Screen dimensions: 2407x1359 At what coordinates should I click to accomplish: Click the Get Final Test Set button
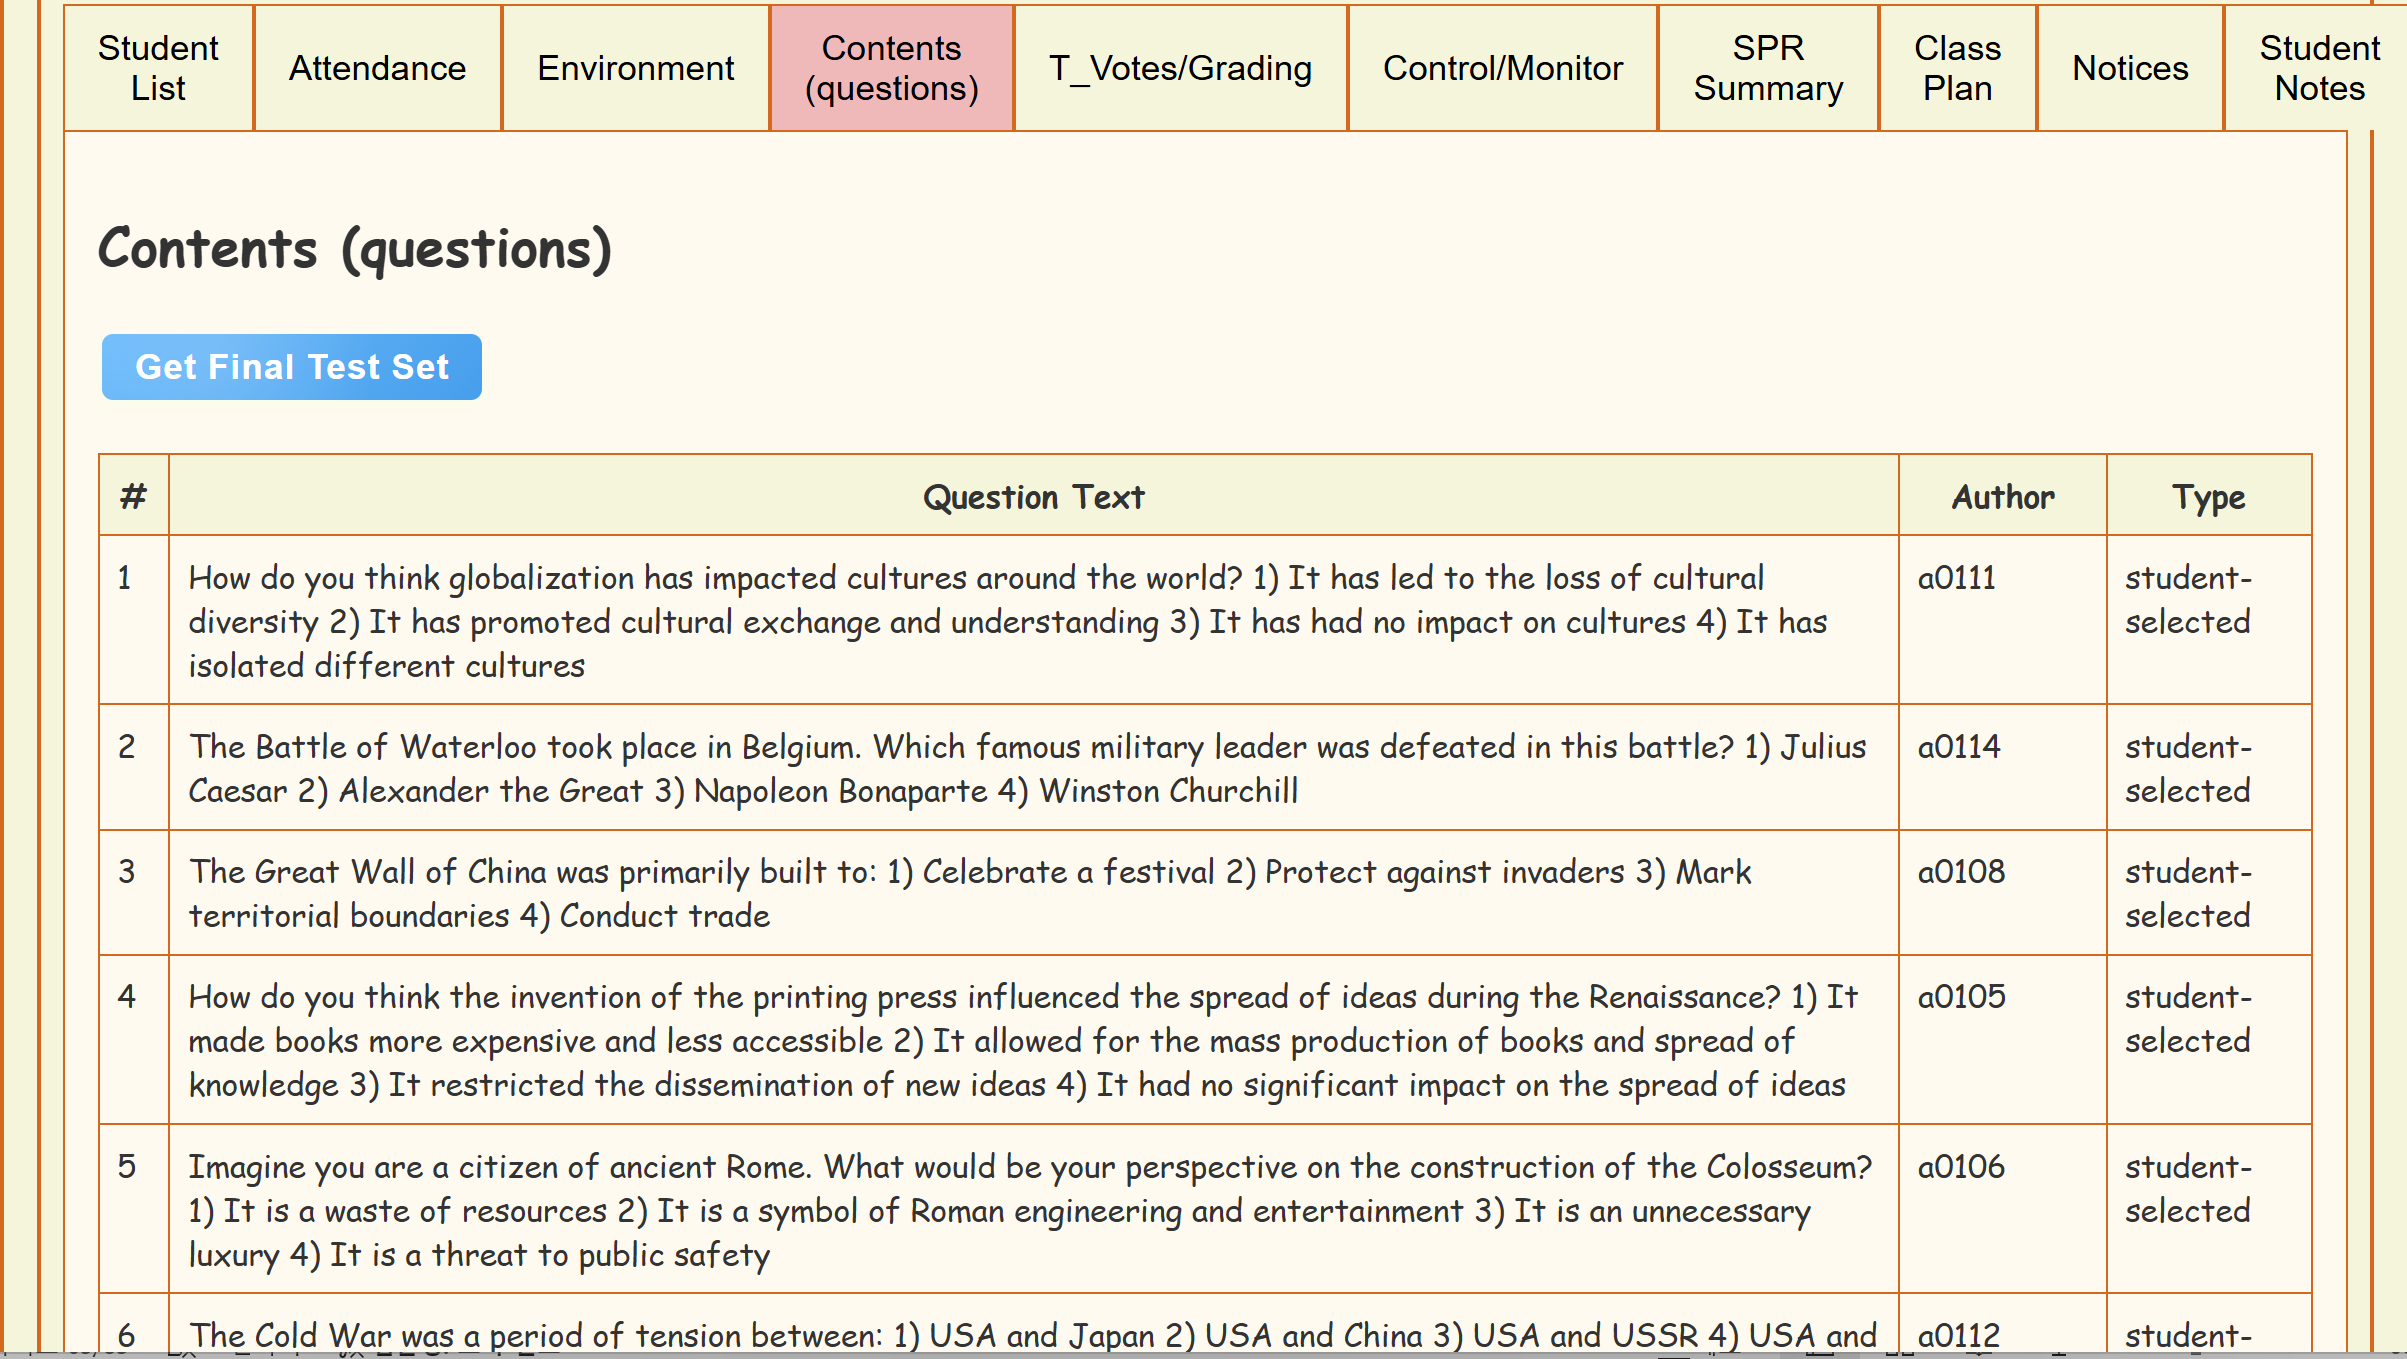click(292, 367)
